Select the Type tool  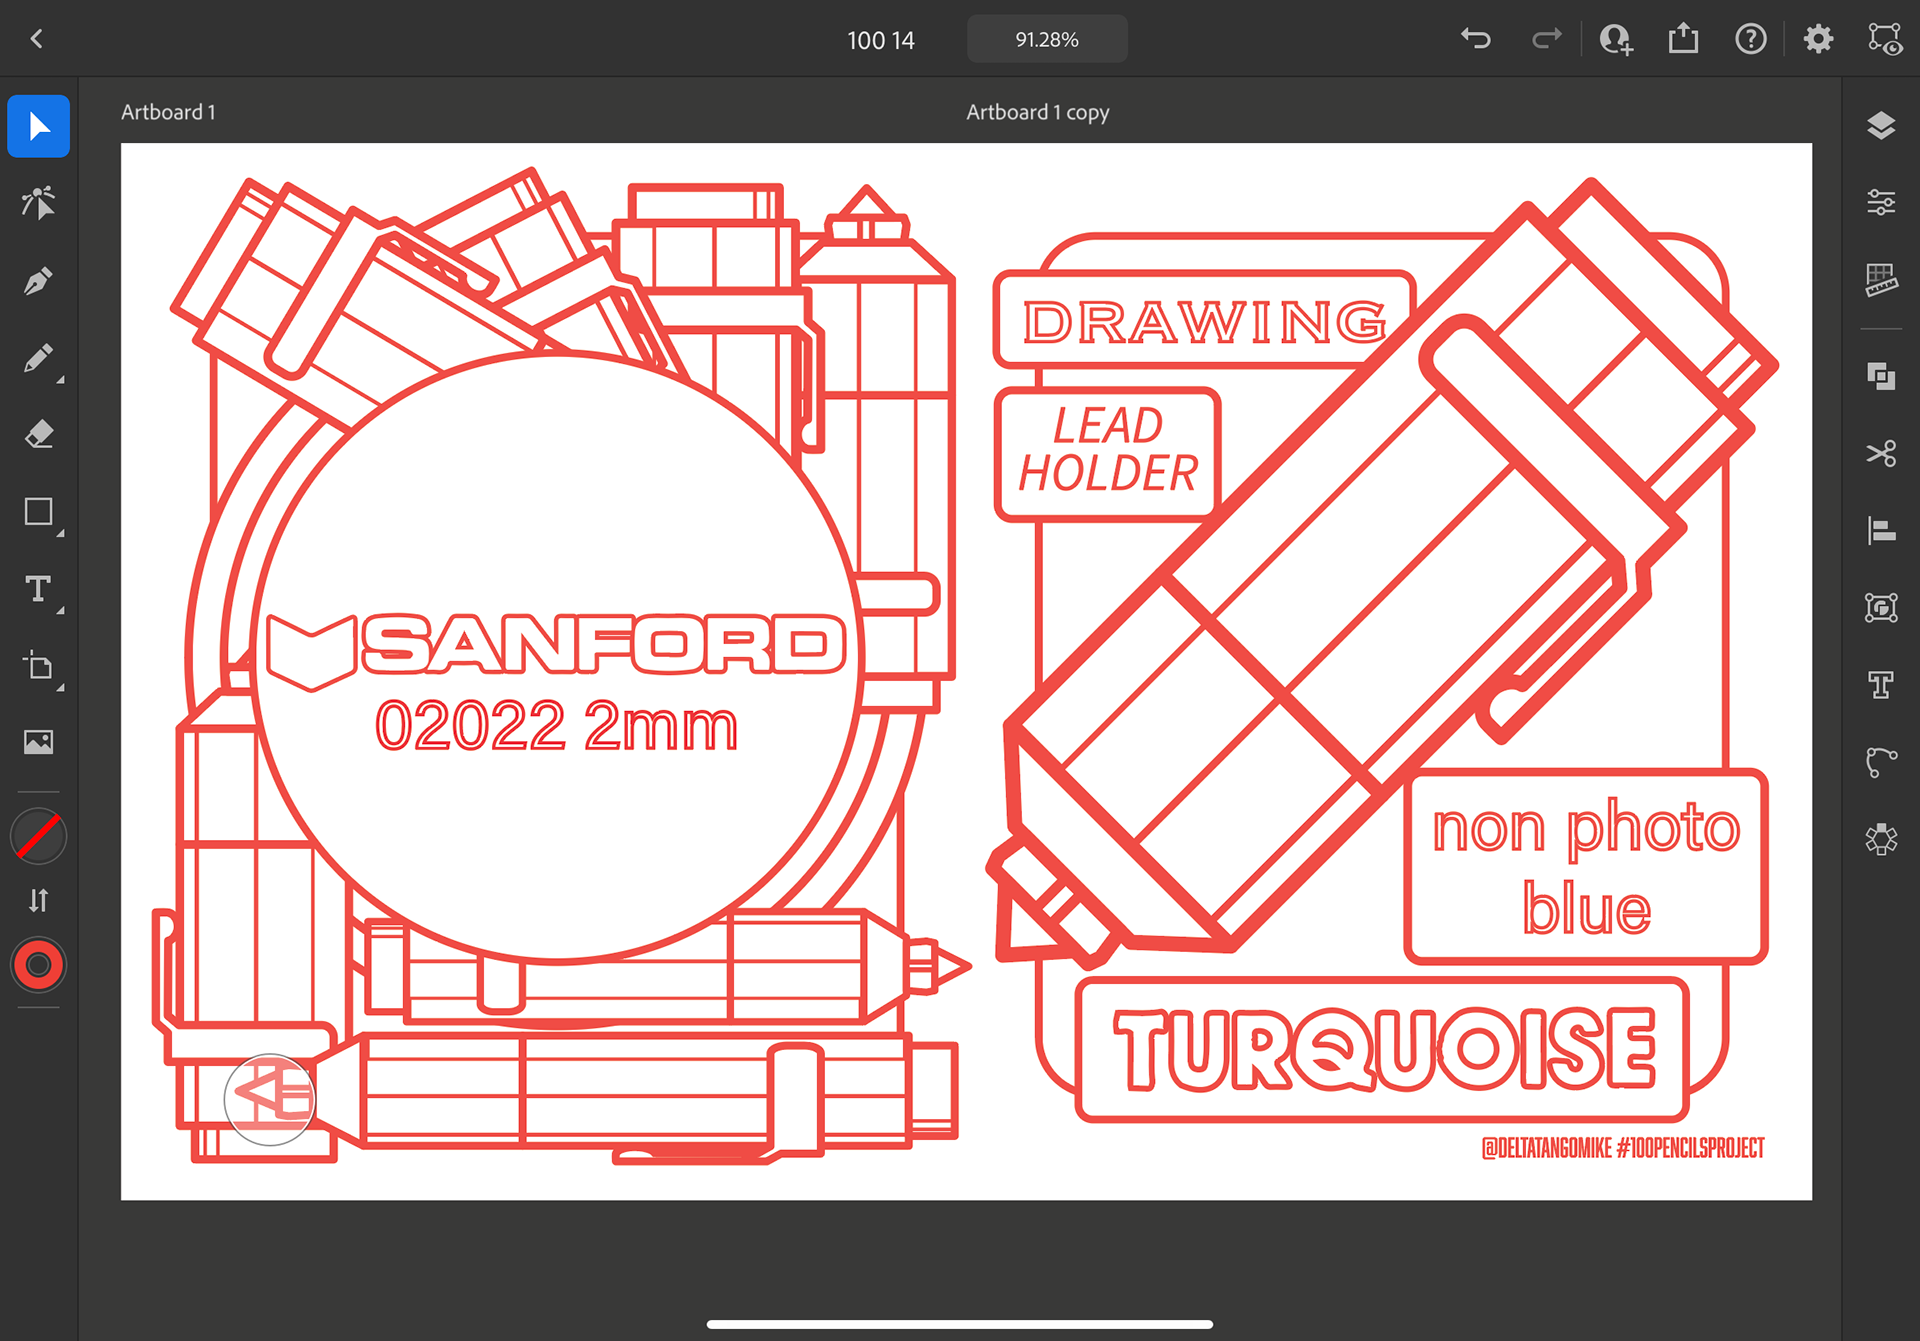(x=38, y=589)
